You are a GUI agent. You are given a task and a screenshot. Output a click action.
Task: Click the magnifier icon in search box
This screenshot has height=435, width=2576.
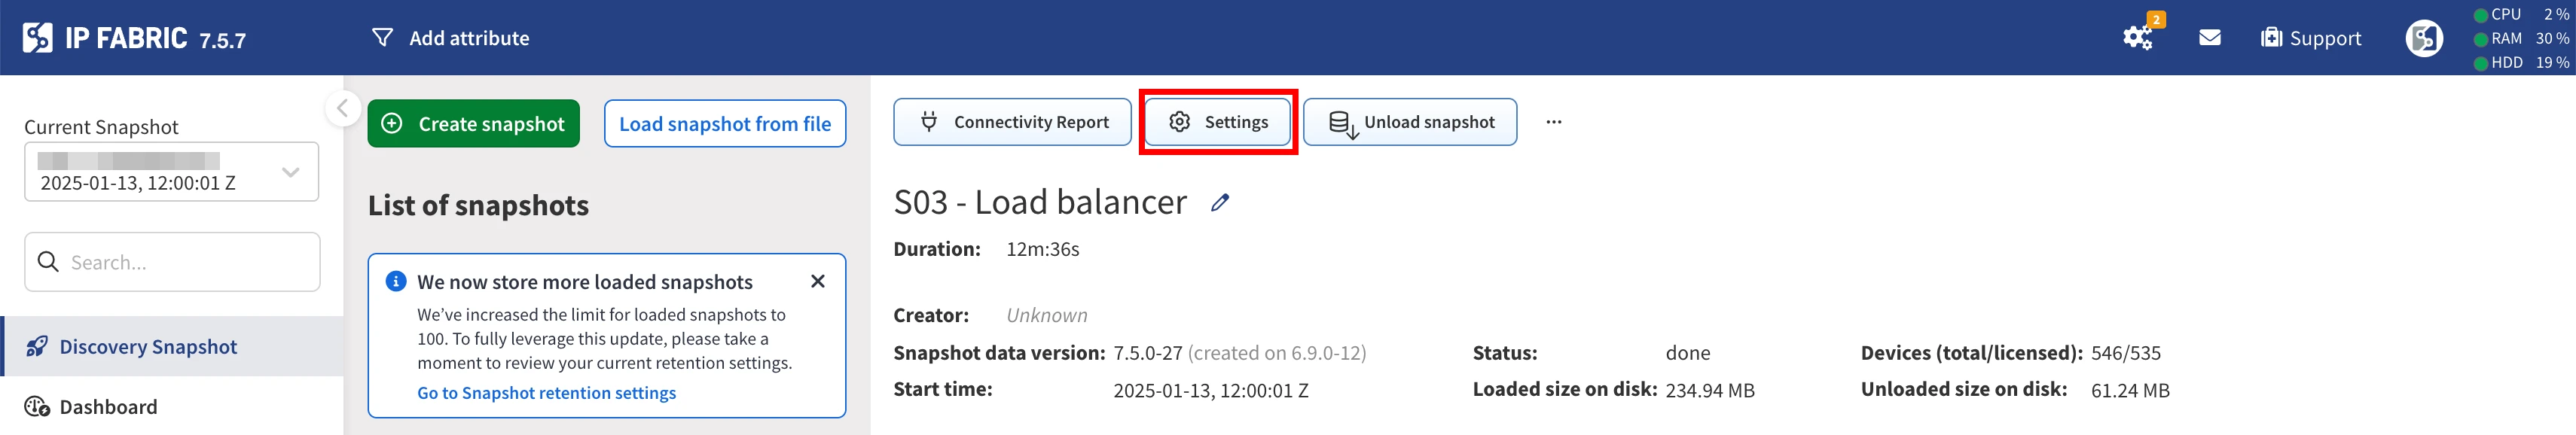pyautogui.click(x=48, y=262)
